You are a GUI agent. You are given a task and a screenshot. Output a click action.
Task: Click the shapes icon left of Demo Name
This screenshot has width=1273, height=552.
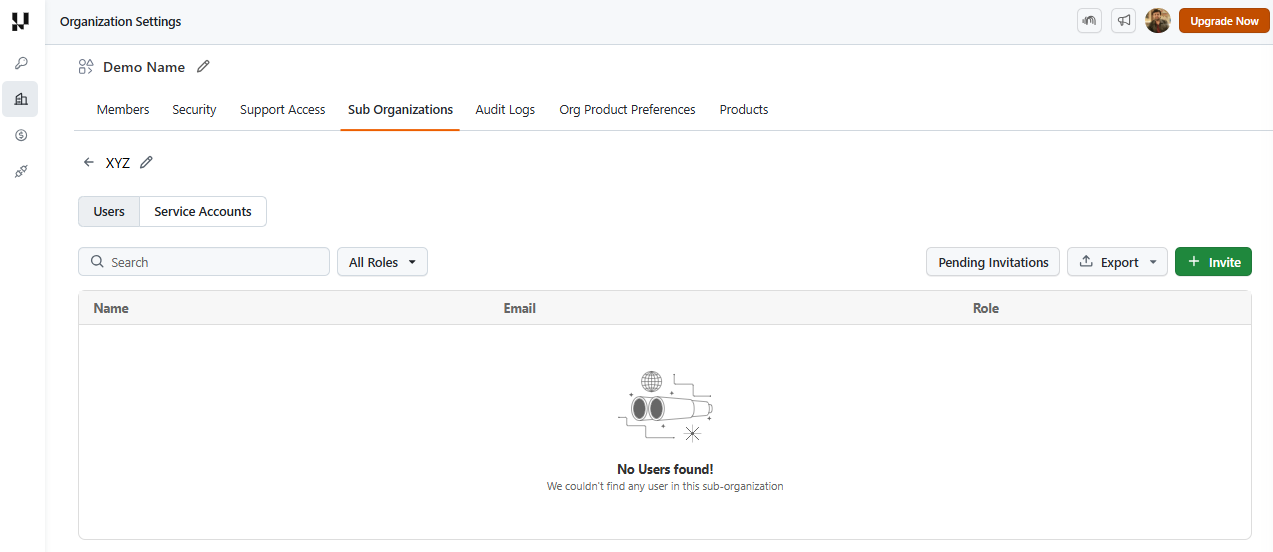pyautogui.click(x=86, y=67)
